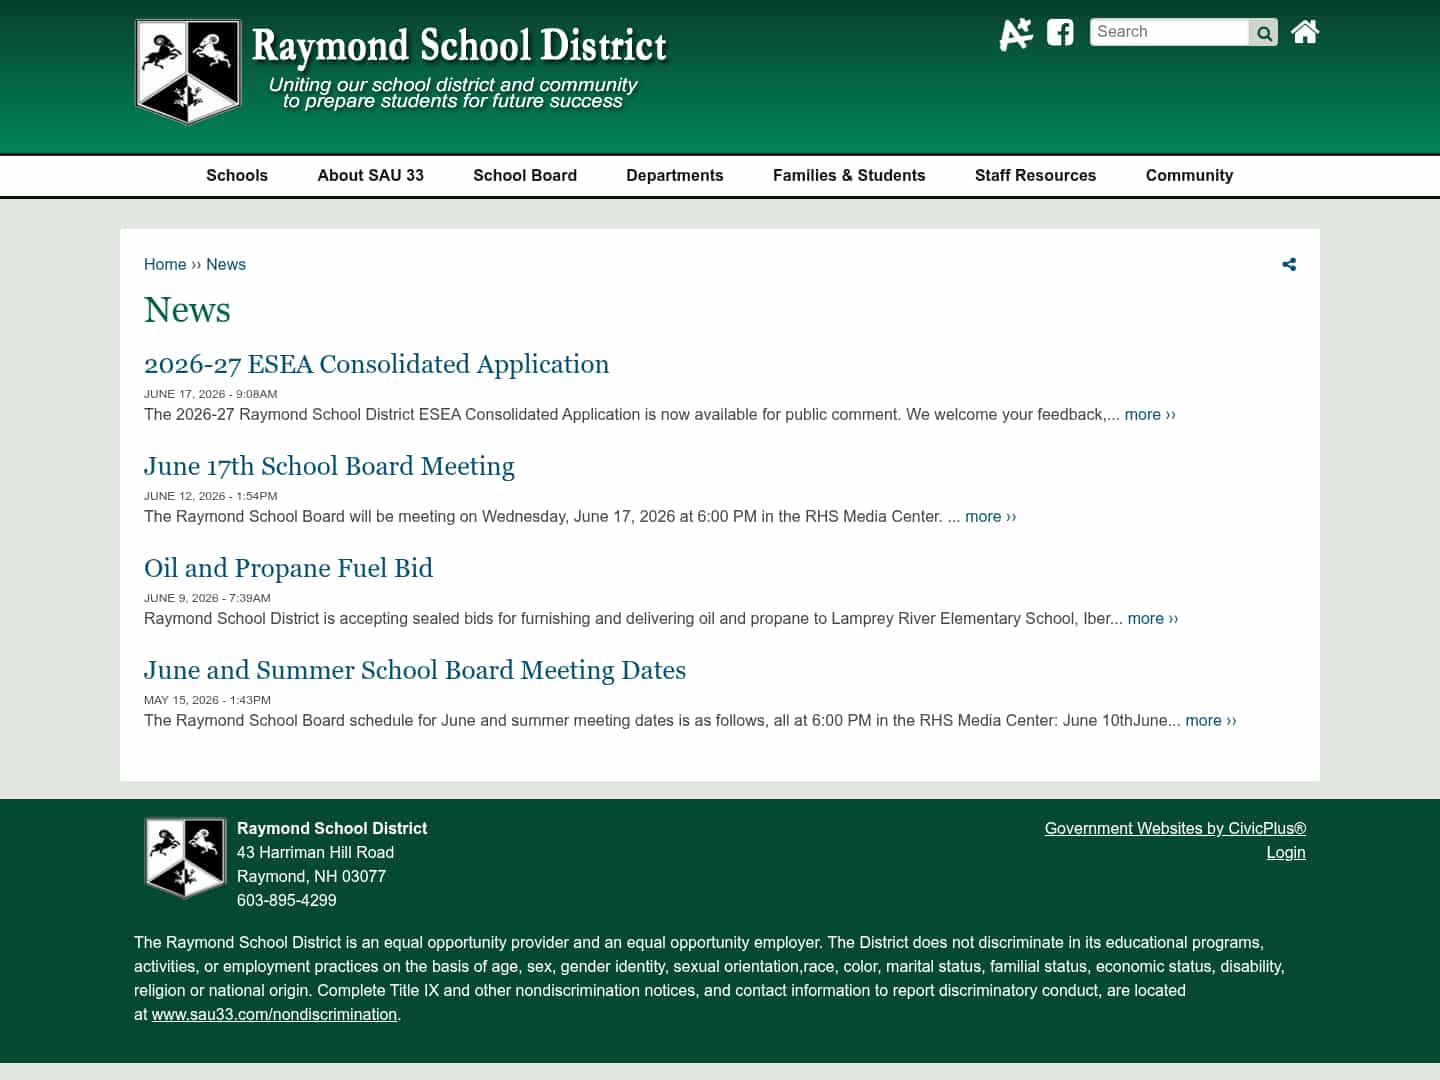This screenshot has height=1080, width=1440.
Task: Click the footer phone number 603-895-4299
Action: point(287,900)
